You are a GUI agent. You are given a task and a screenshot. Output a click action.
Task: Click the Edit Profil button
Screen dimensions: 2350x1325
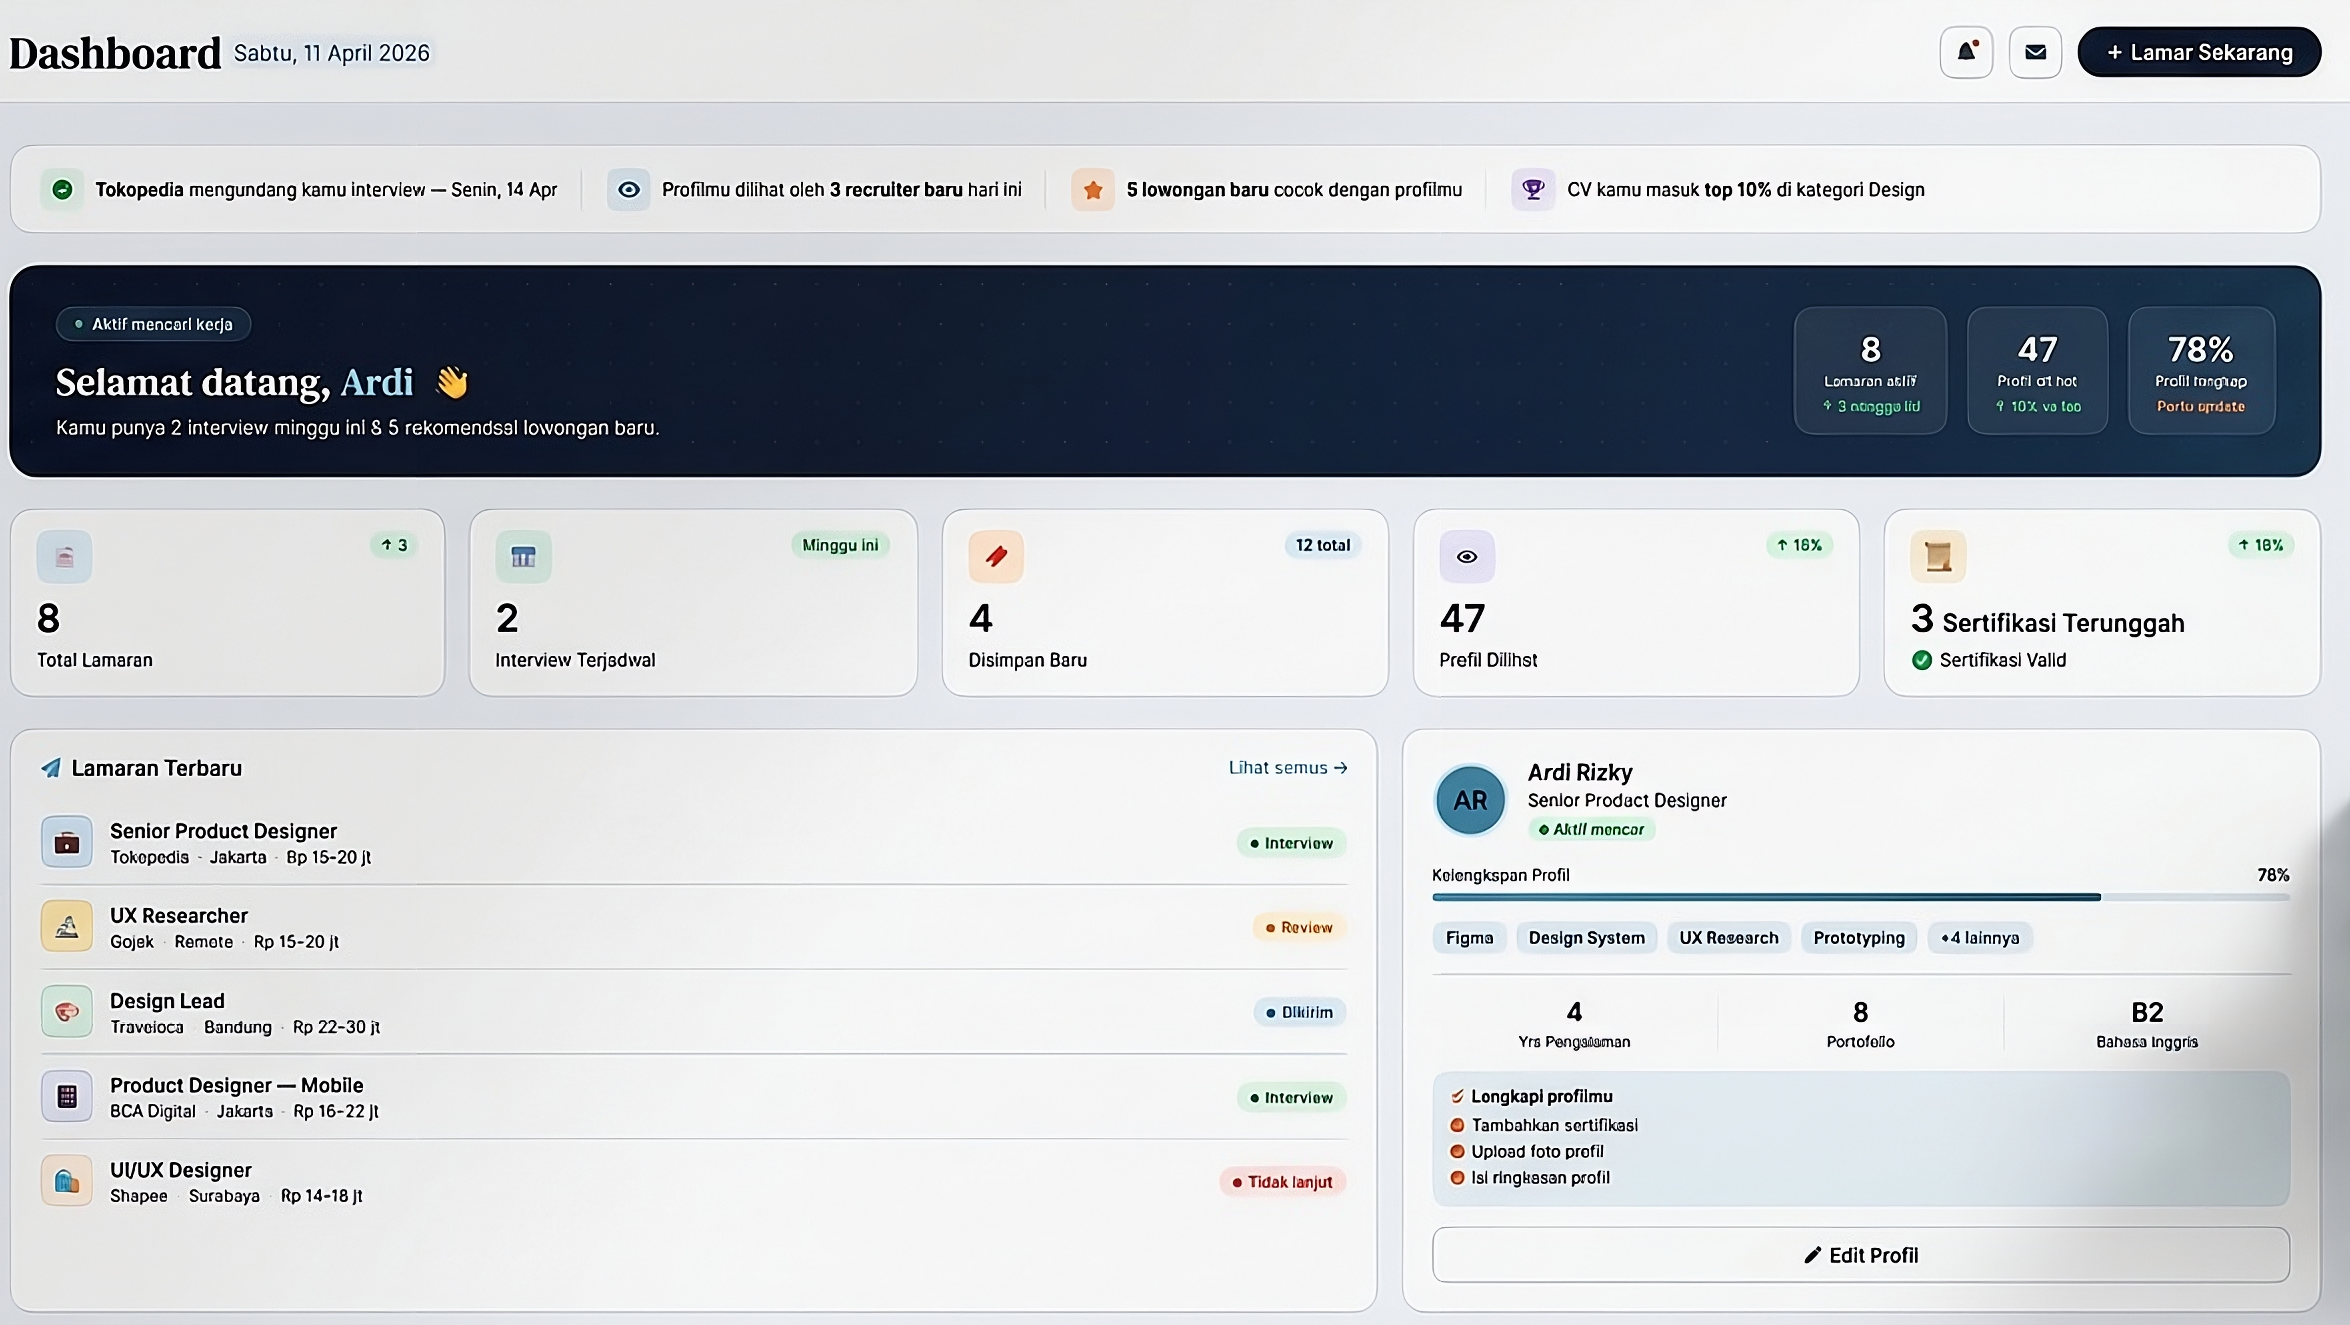[x=1860, y=1255]
